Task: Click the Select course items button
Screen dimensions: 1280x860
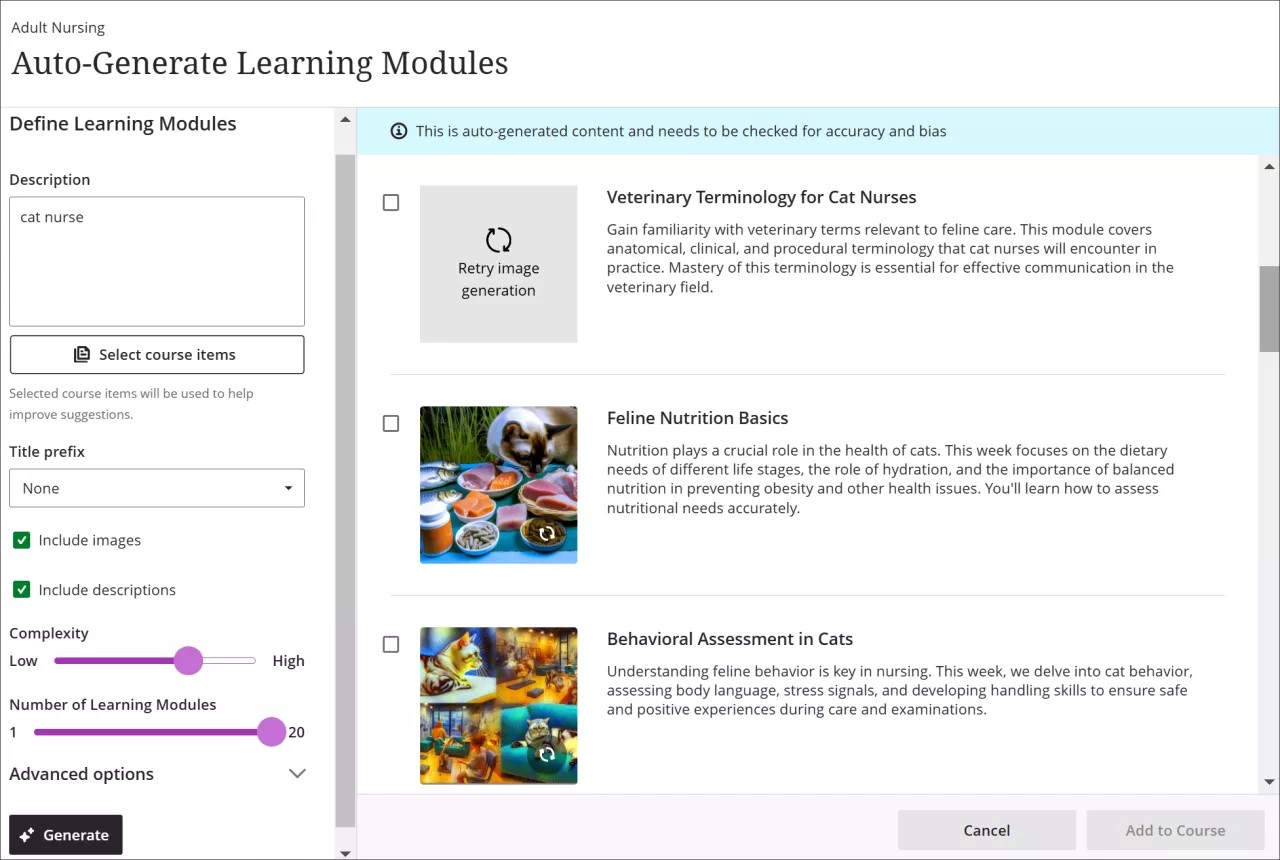Action: pyautogui.click(x=157, y=354)
